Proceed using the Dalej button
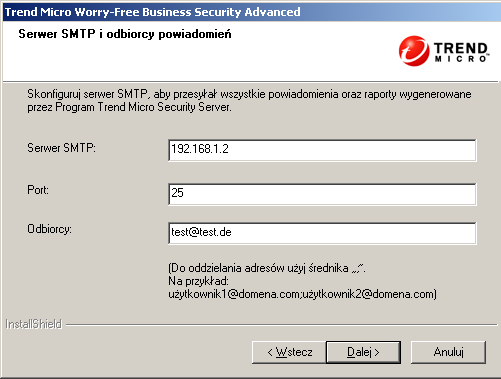Image resolution: width=501 pixels, height=379 pixels. coord(363,352)
